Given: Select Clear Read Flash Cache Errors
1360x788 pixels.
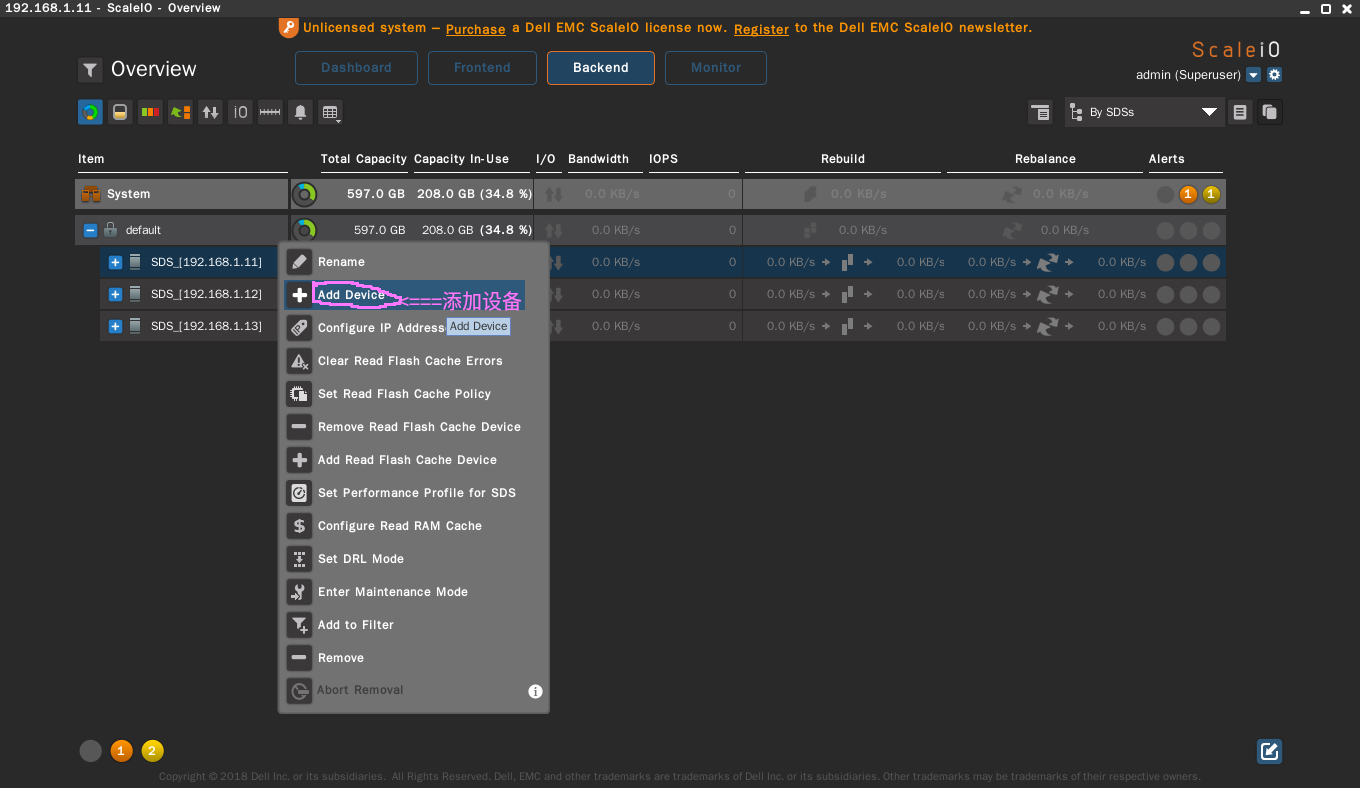Looking at the screenshot, I should [x=414, y=361].
